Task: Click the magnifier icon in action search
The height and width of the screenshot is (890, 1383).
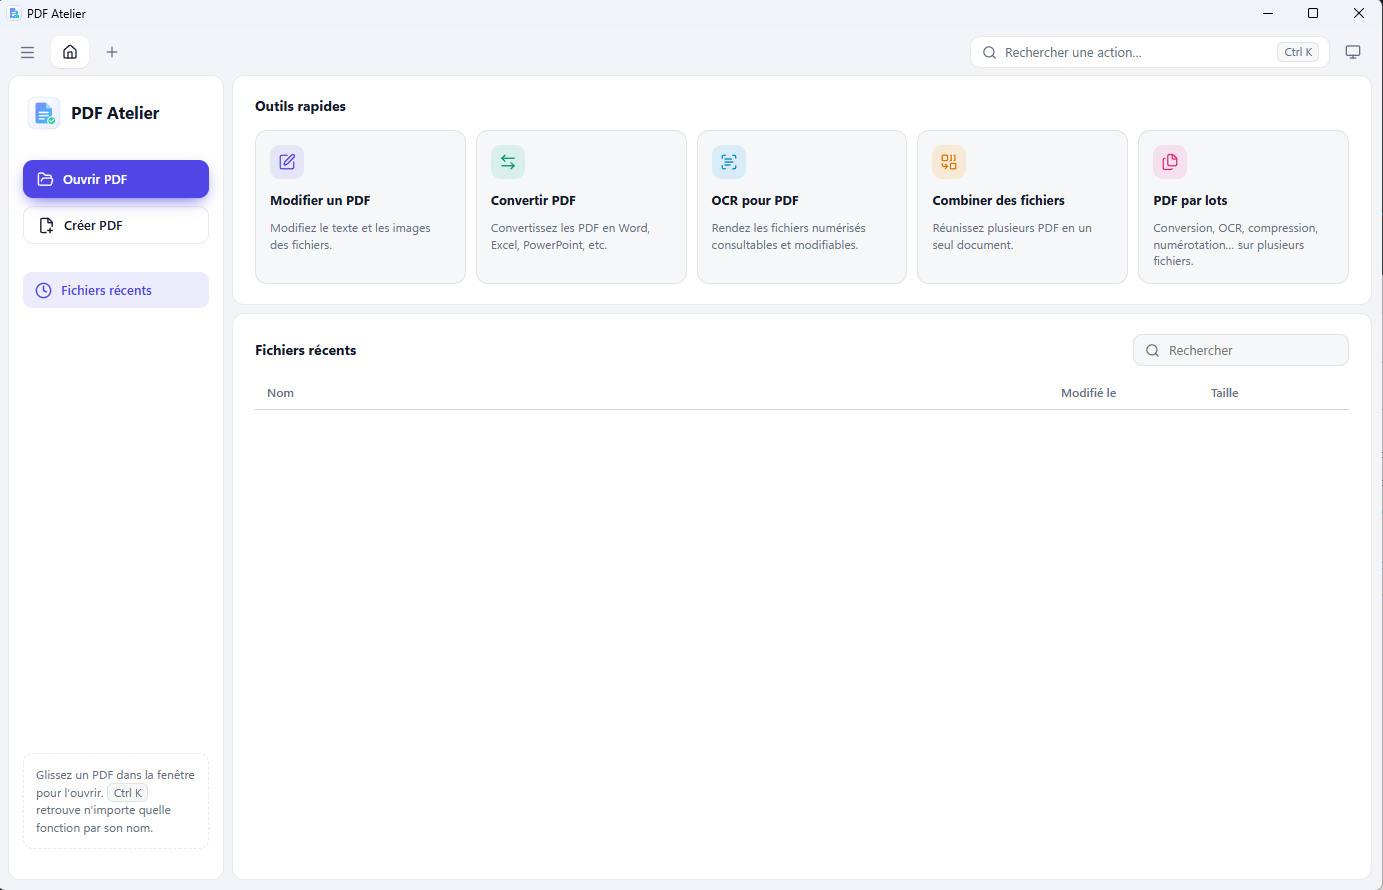Action: click(989, 52)
